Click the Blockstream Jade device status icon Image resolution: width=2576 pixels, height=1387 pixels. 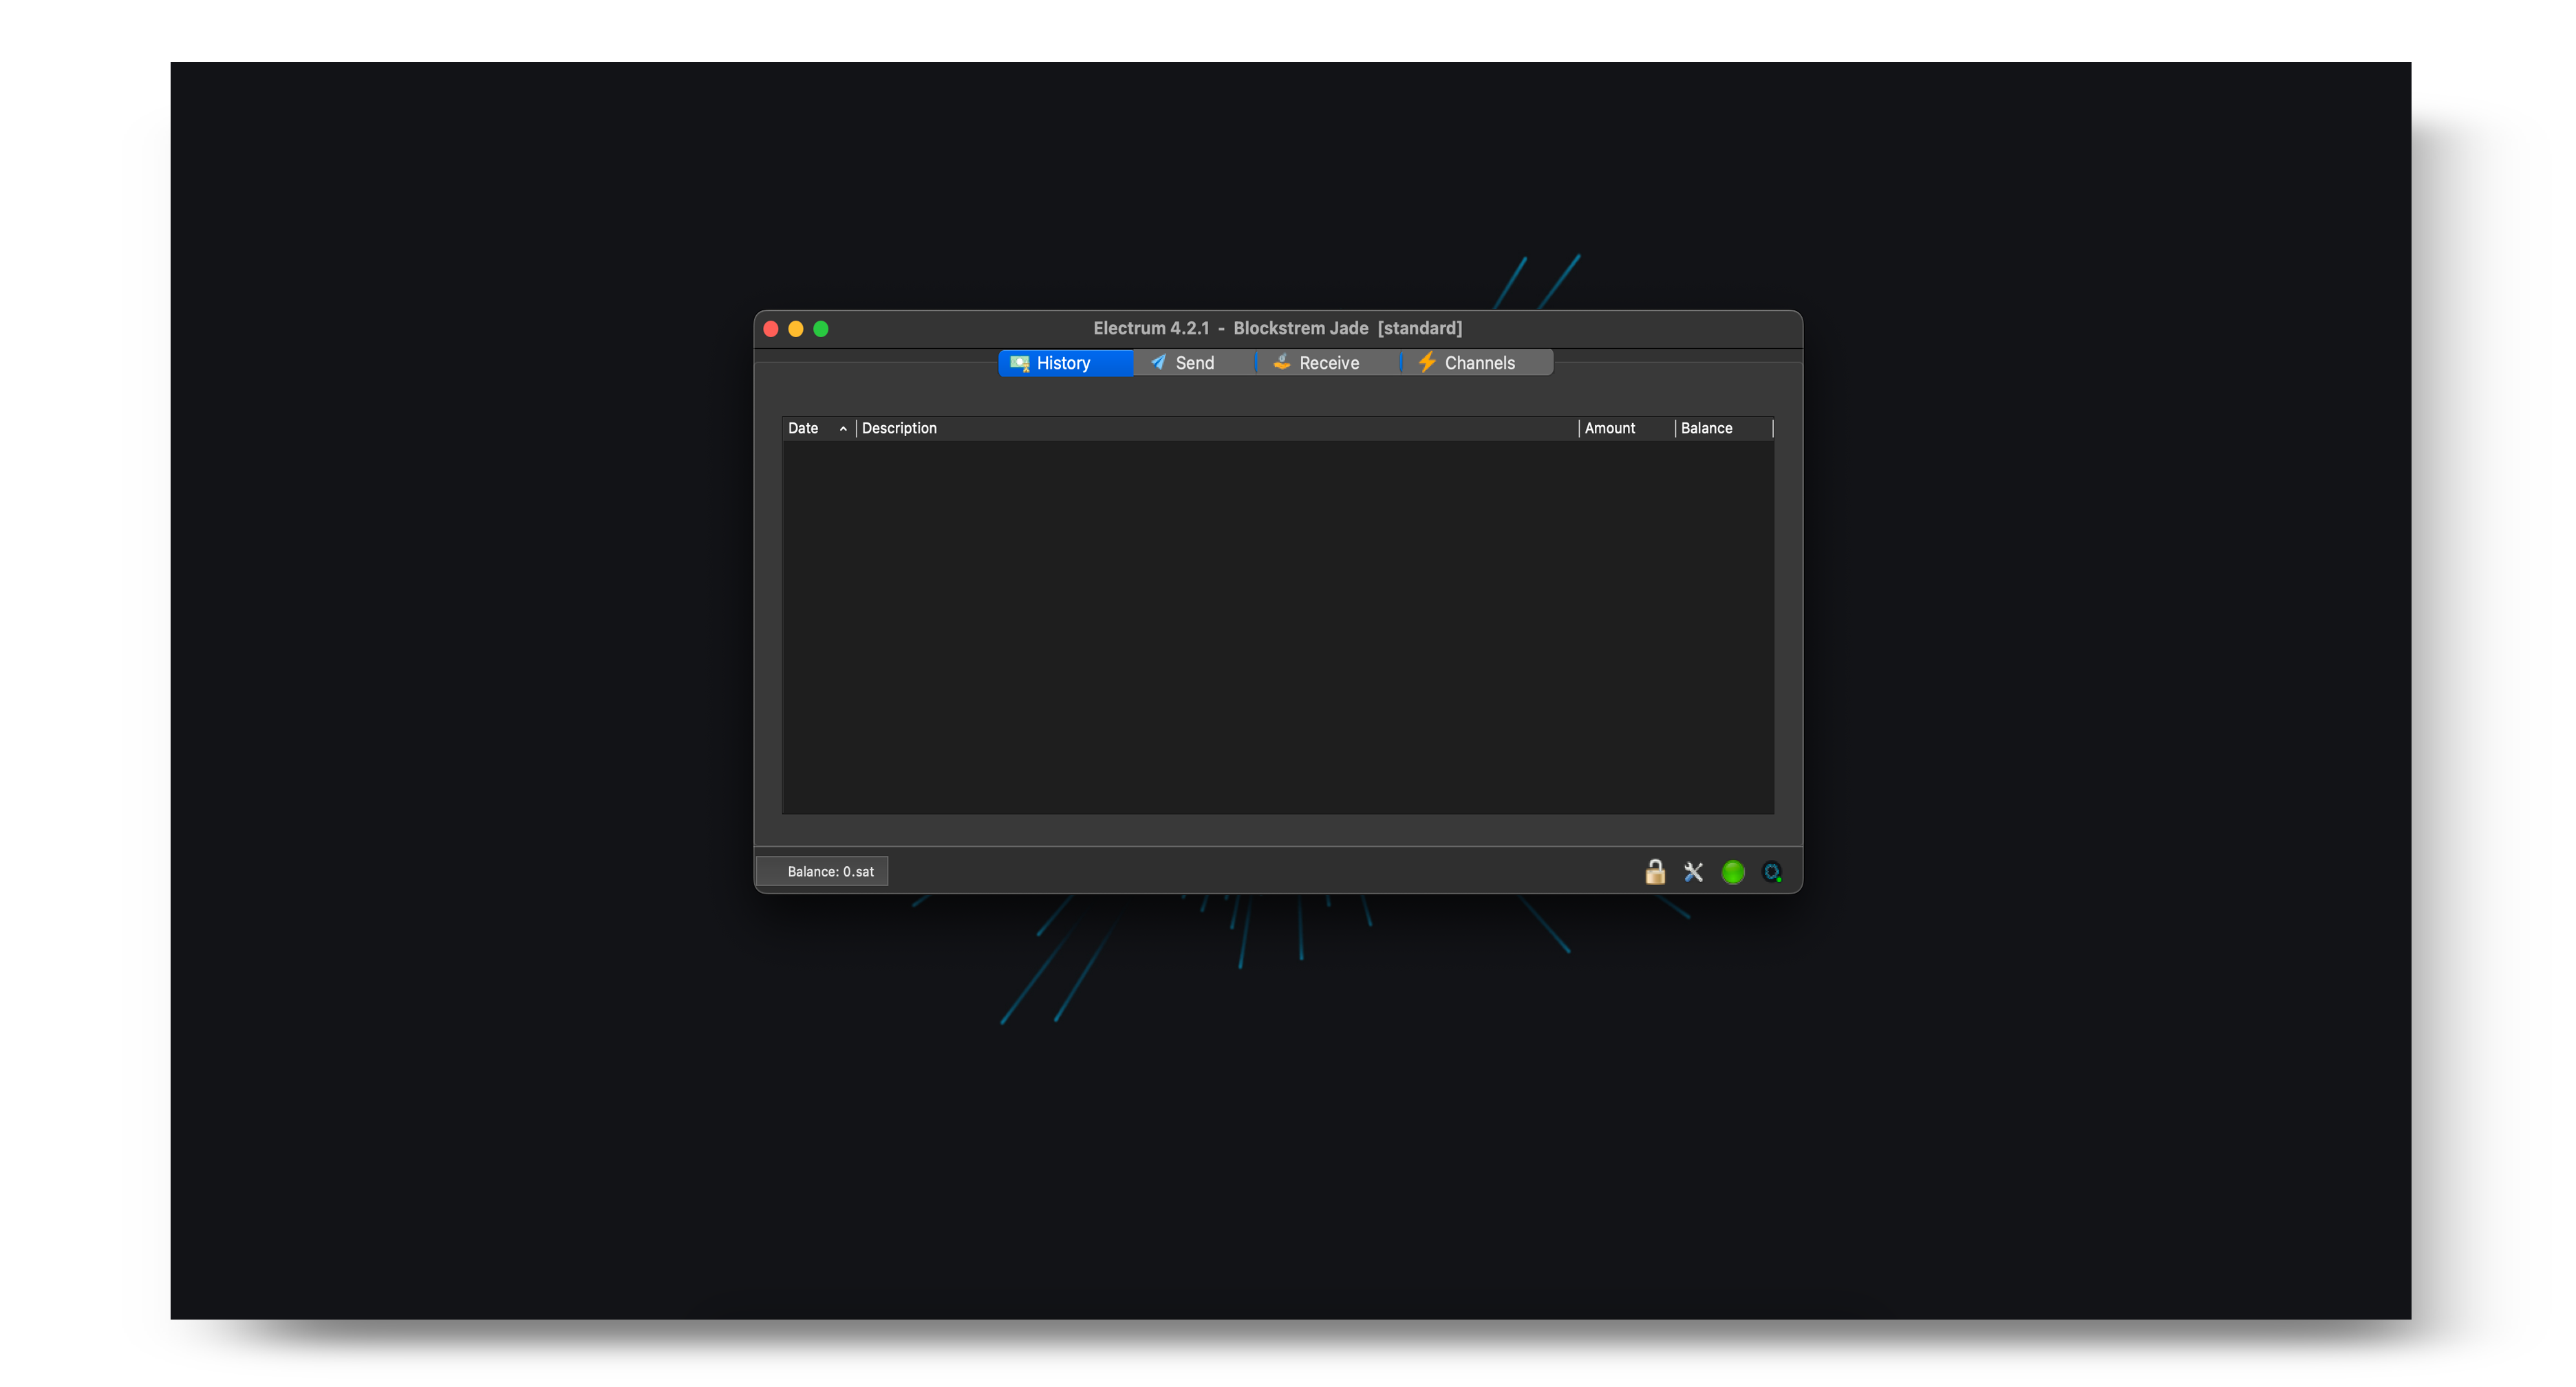[x=1772, y=872]
